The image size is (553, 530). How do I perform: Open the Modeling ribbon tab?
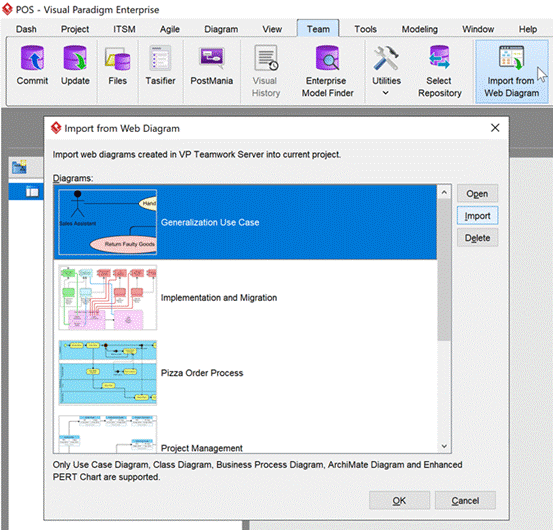(x=420, y=29)
